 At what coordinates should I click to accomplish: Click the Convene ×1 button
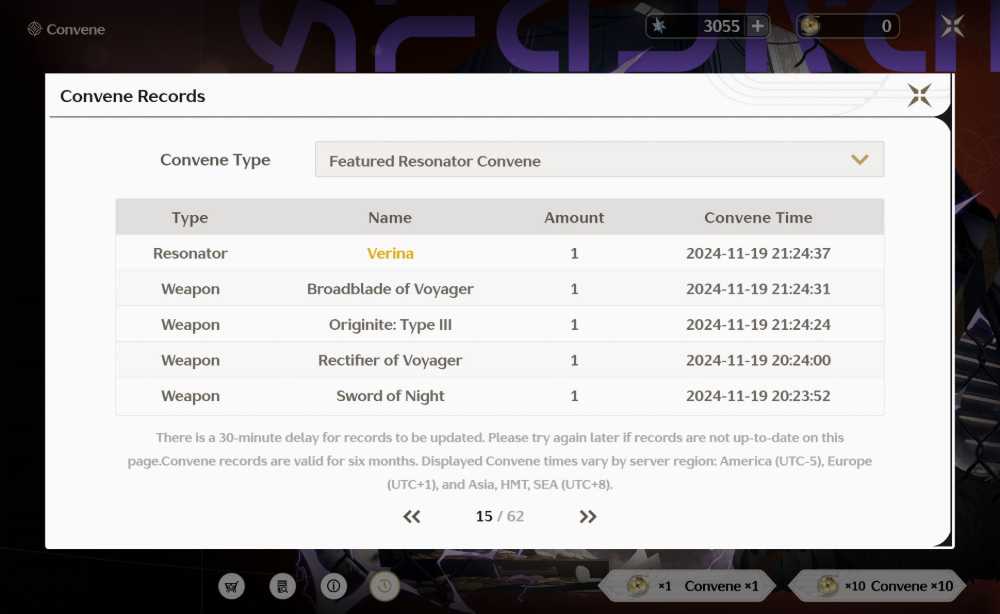click(x=688, y=586)
